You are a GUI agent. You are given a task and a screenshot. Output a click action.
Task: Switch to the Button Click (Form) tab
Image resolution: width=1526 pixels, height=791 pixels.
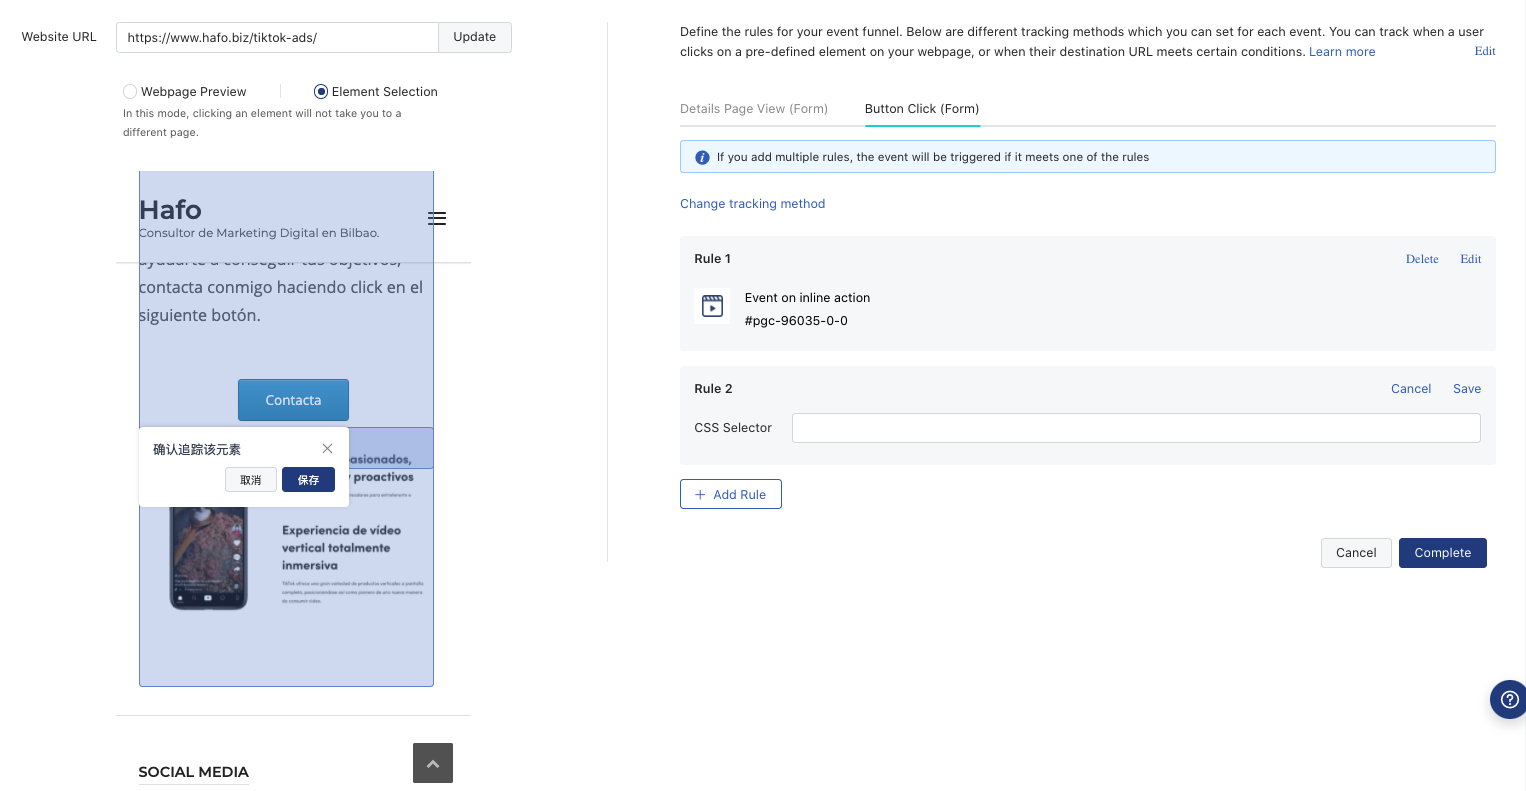click(x=922, y=108)
